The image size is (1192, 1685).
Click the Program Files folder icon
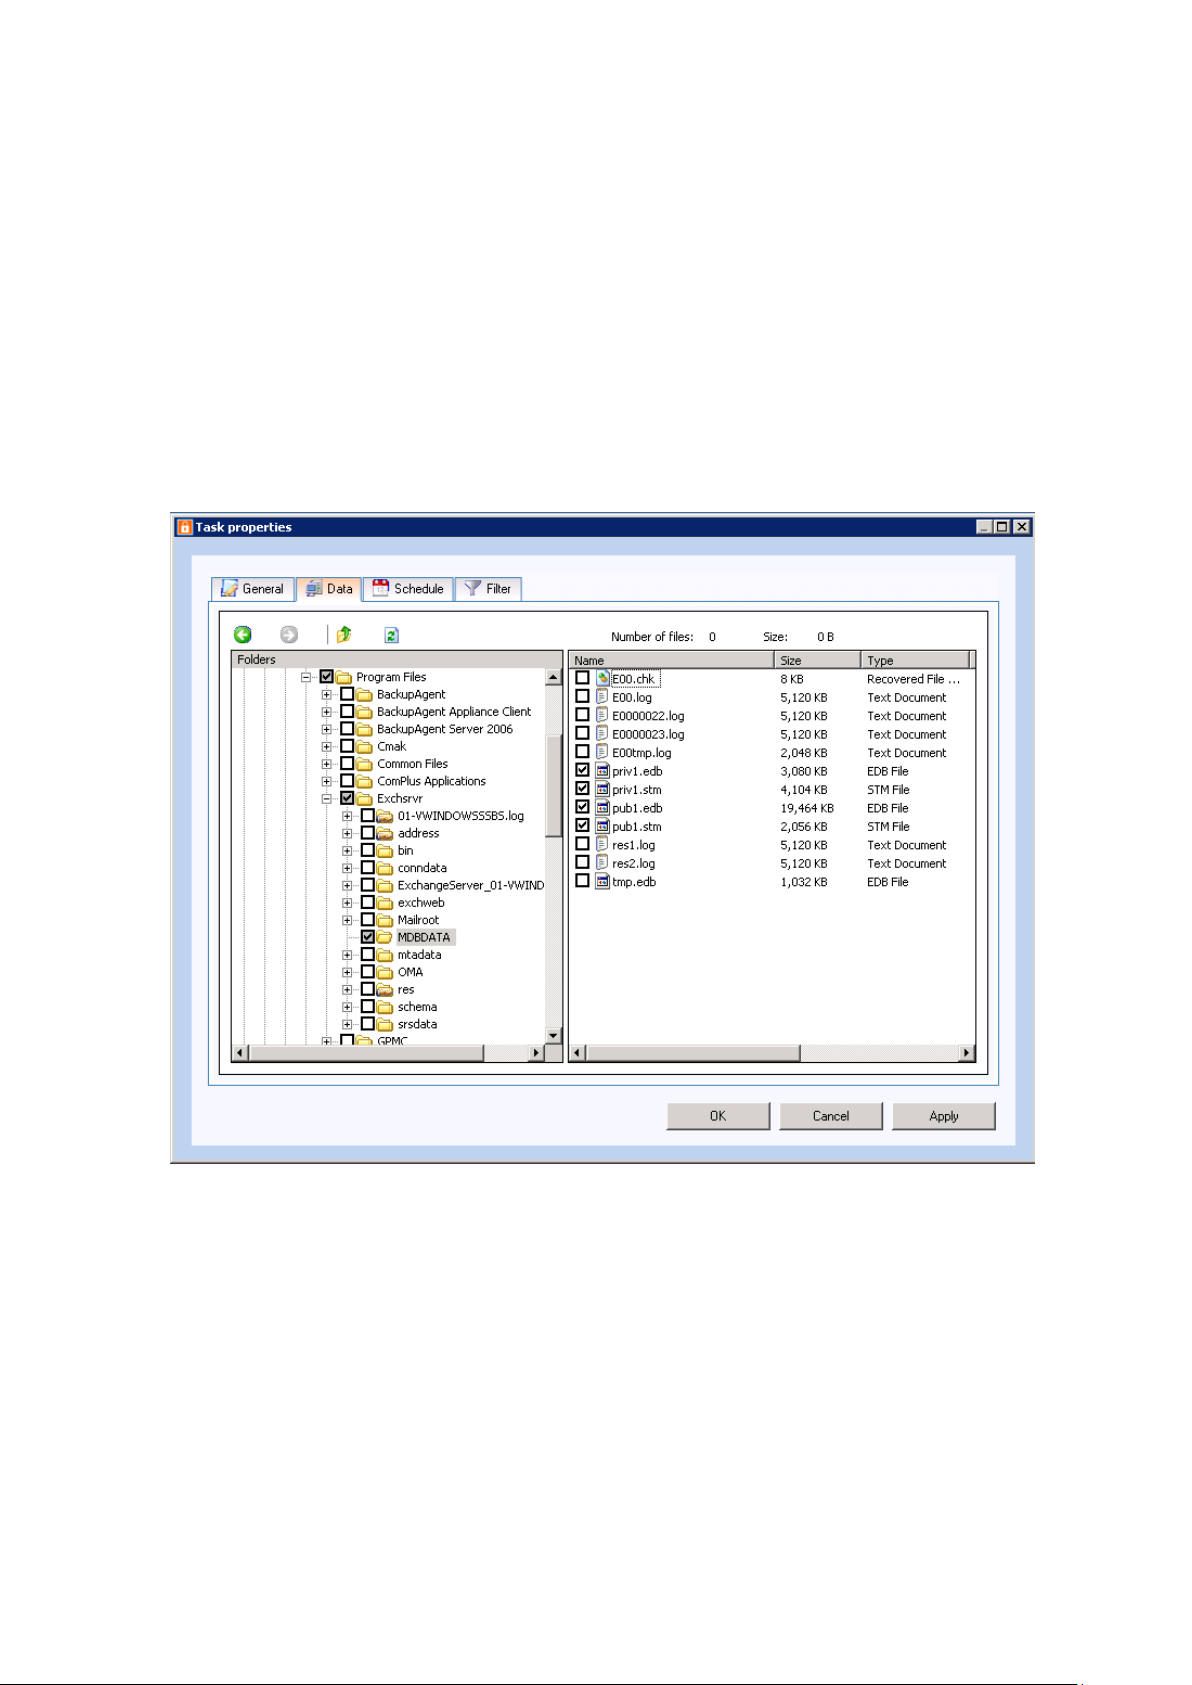point(344,677)
